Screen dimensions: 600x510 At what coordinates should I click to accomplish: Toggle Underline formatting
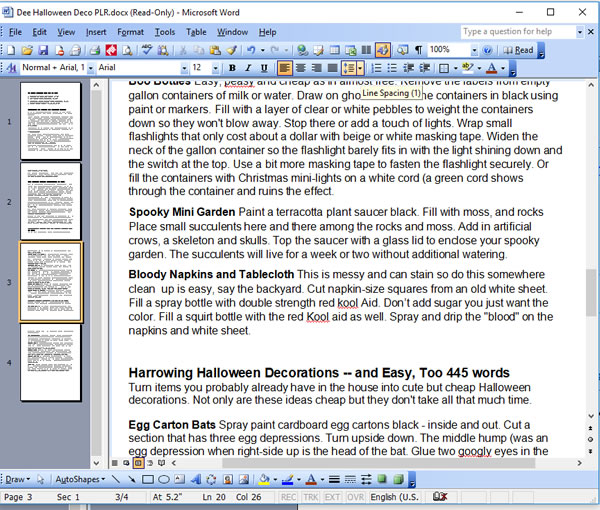pyautogui.click(x=264, y=68)
